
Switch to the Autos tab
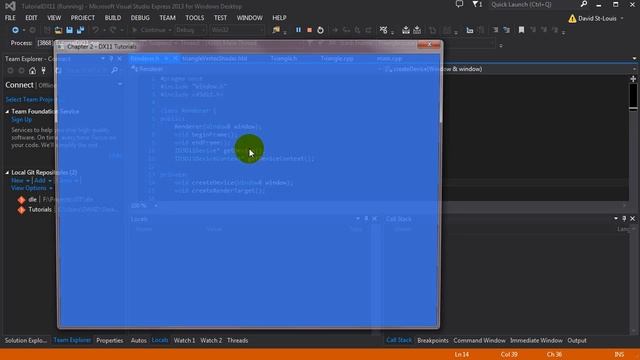pyautogui.click(x=138, y=340)
